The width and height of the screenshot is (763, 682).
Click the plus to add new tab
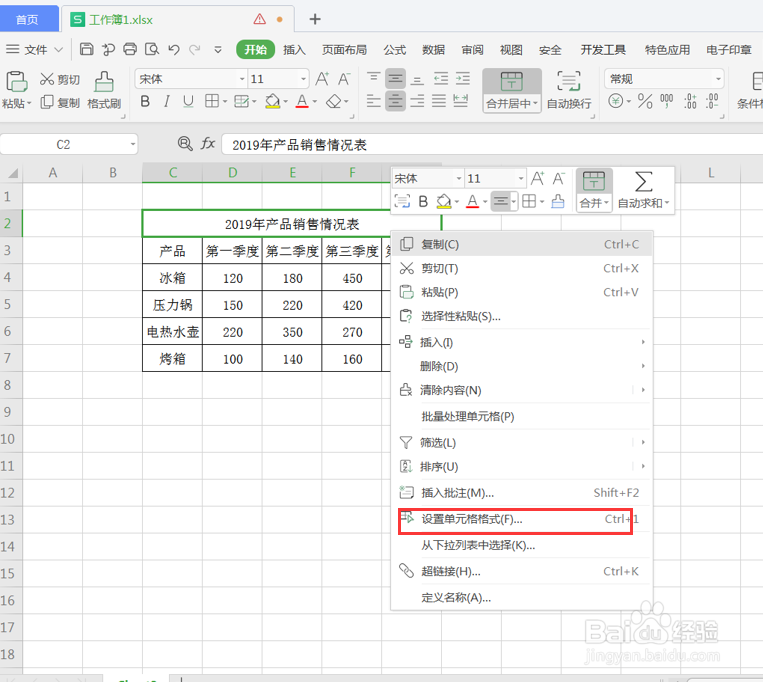[315, 19]
